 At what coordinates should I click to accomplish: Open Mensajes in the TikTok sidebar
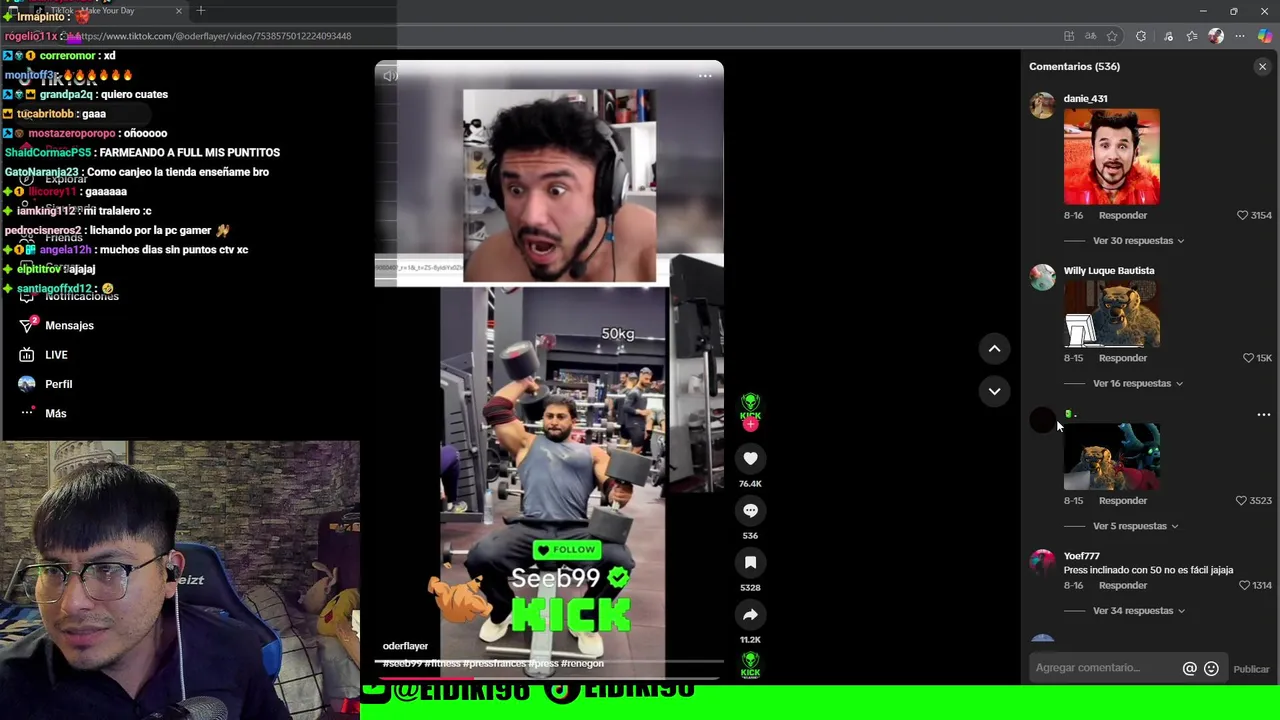pyautogui.click(x=69, y=325)
